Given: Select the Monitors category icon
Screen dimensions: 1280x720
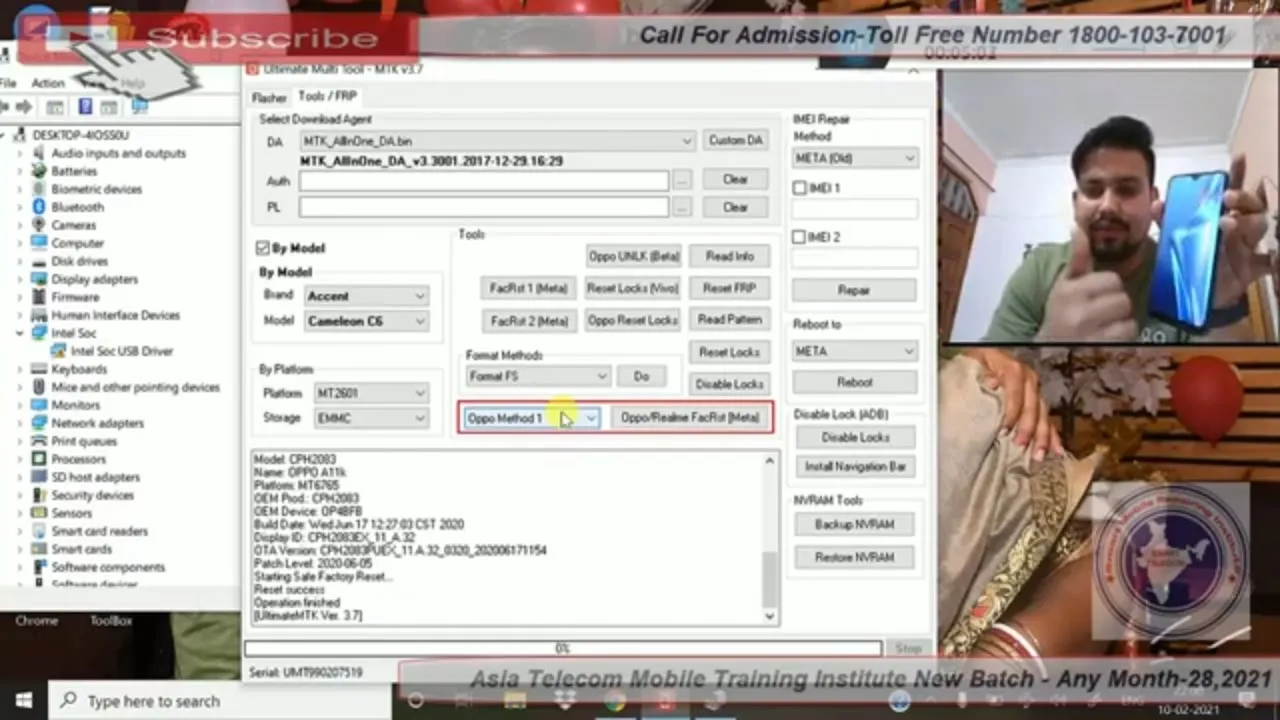Looking at the screenshot, I should click(x=38, y=405).
